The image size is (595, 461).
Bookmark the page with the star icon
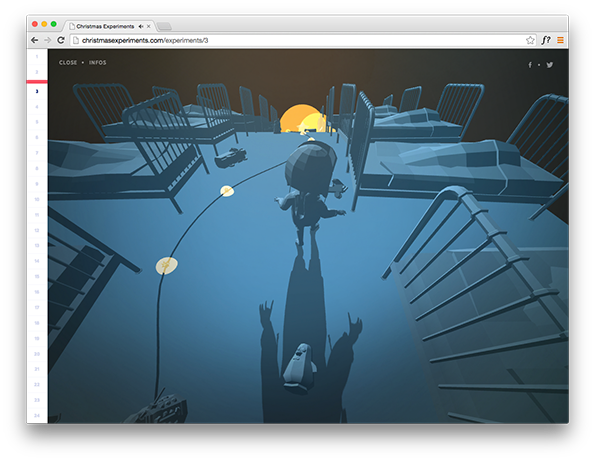pyautogui.click(x=530, y=40)
